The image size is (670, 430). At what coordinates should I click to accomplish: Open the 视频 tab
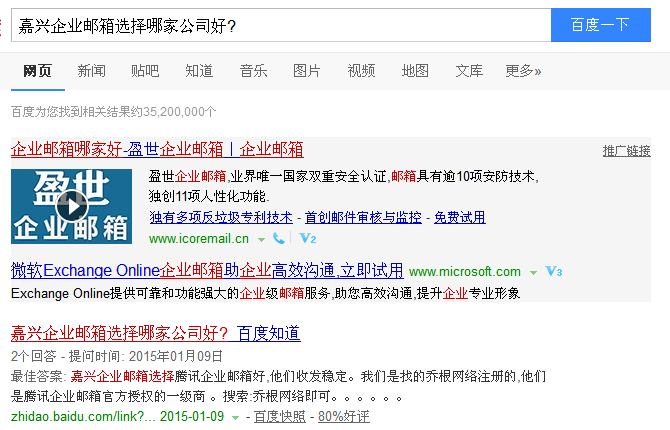(361, 71)
